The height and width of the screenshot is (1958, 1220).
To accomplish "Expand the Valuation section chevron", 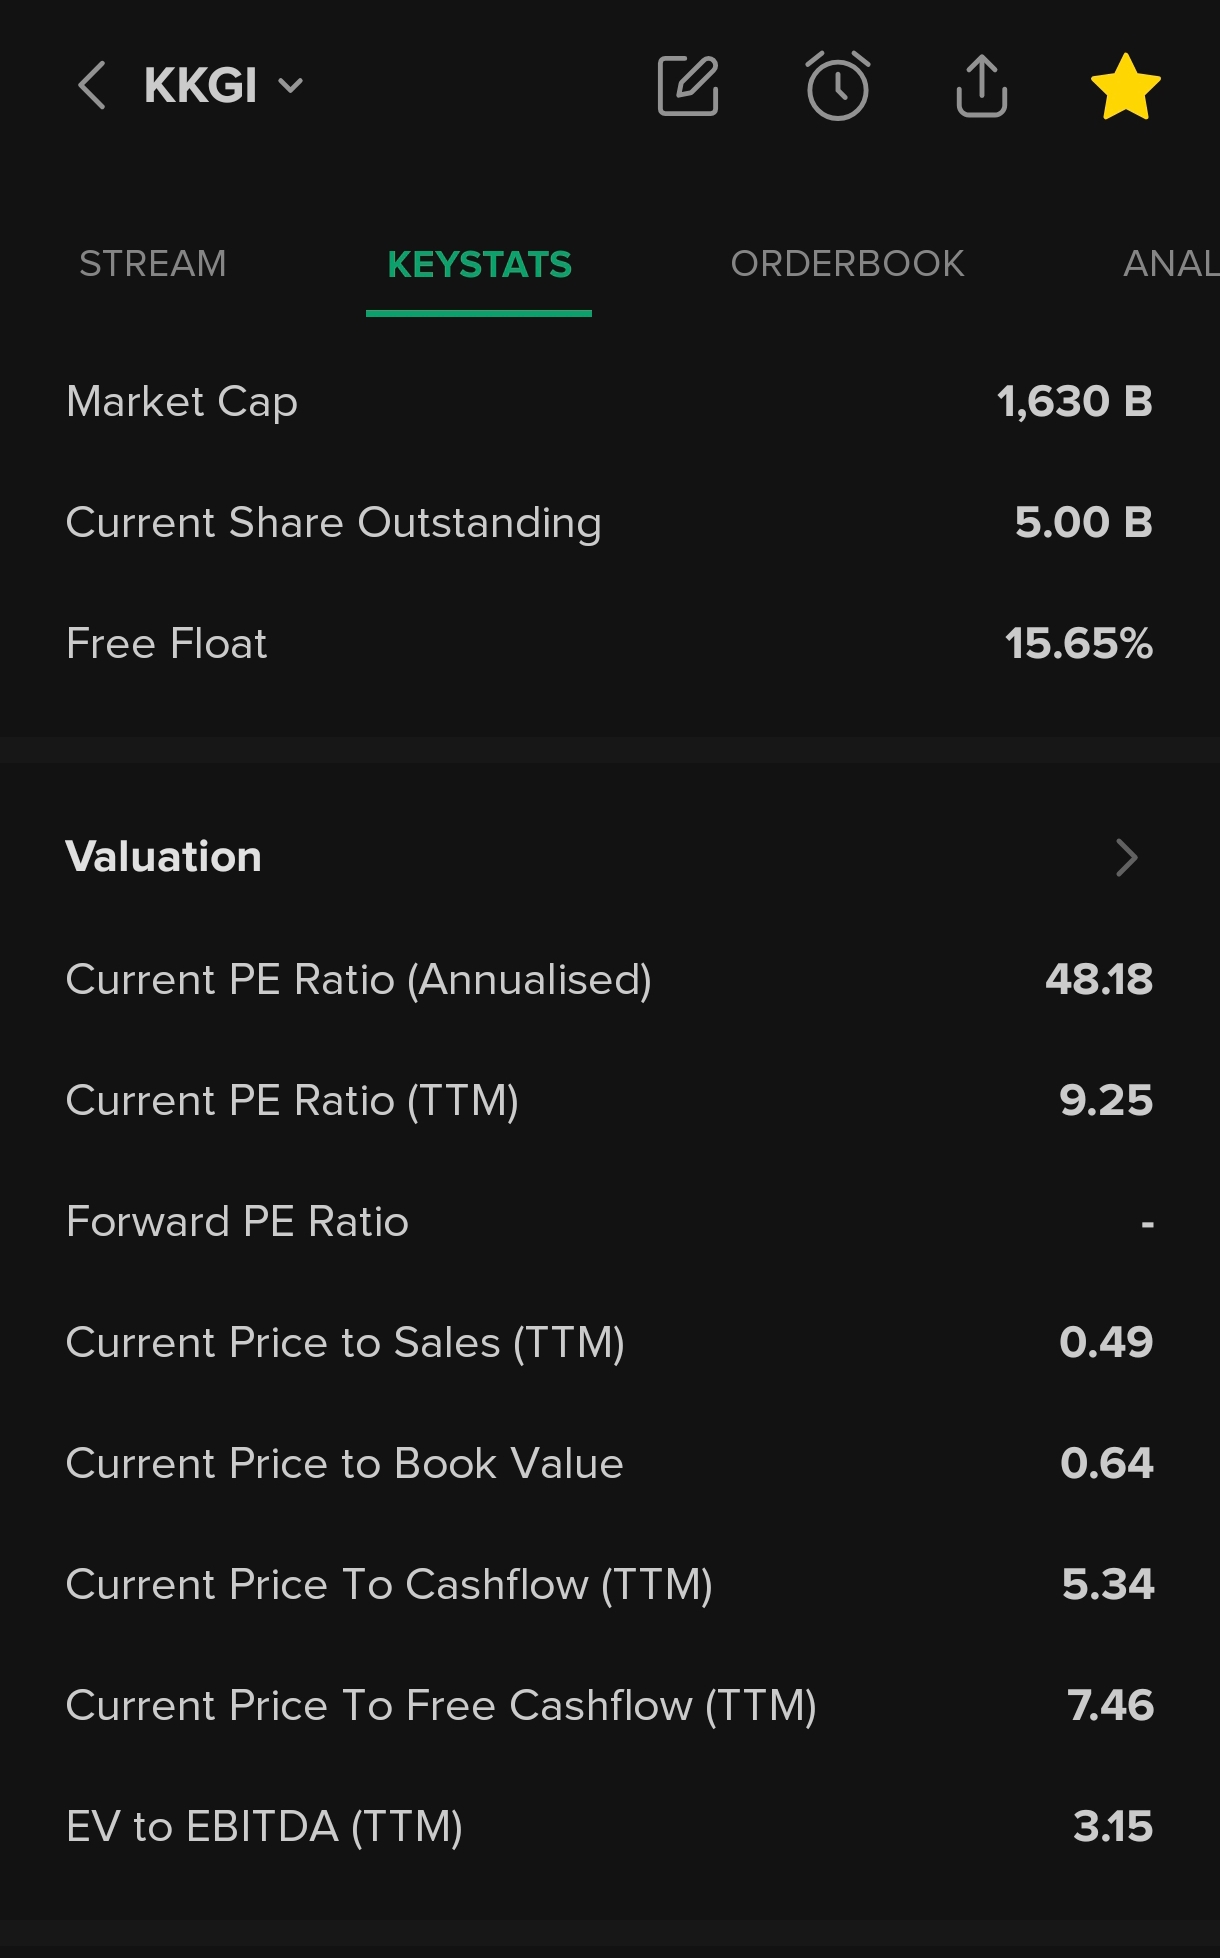I will tap(1126, 857).
